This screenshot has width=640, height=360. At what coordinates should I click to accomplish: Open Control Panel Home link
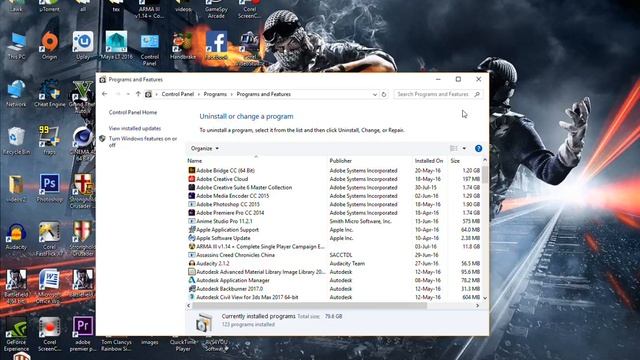tap(133, 112)
